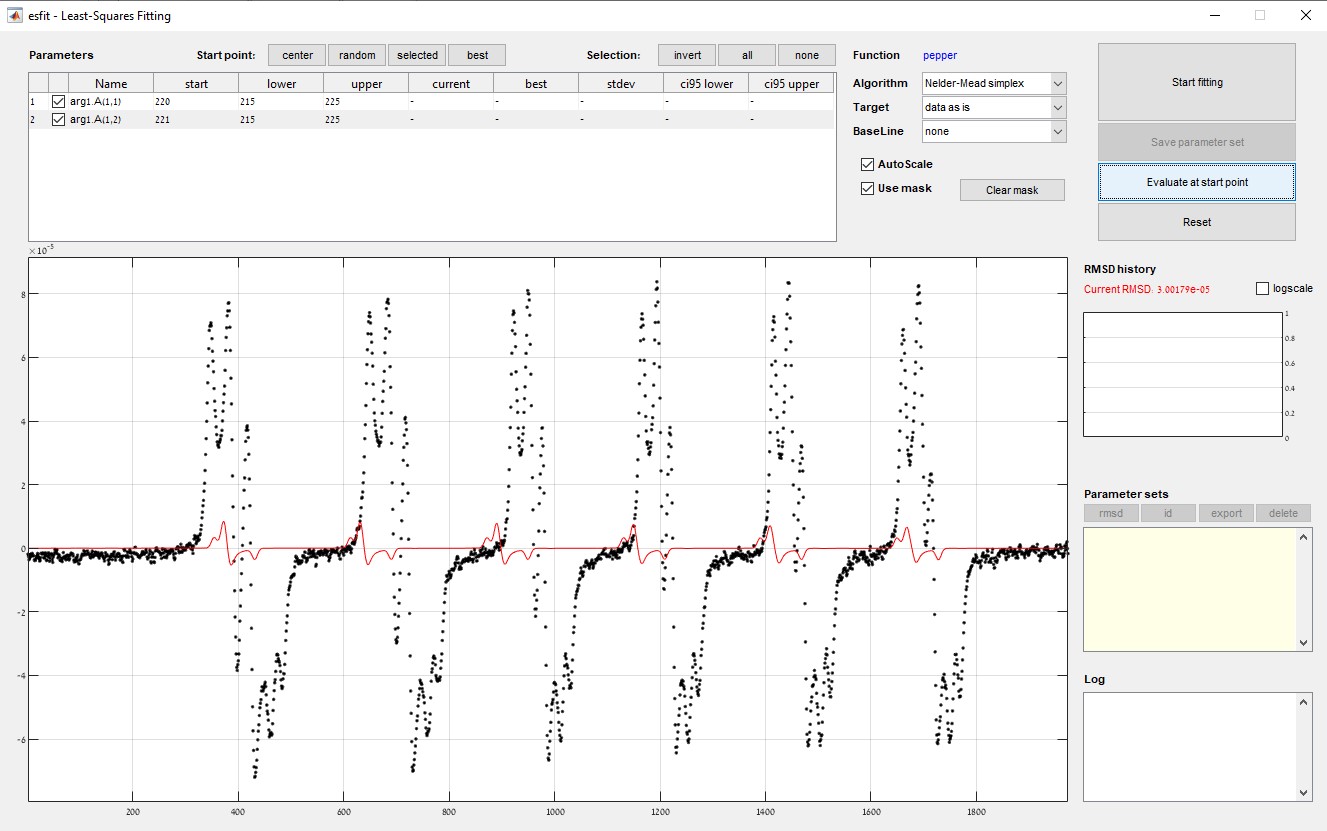Screen dimensions: 1327x831
Task: Click the MATLAB icon in the title bar
Action: [15, 15]
